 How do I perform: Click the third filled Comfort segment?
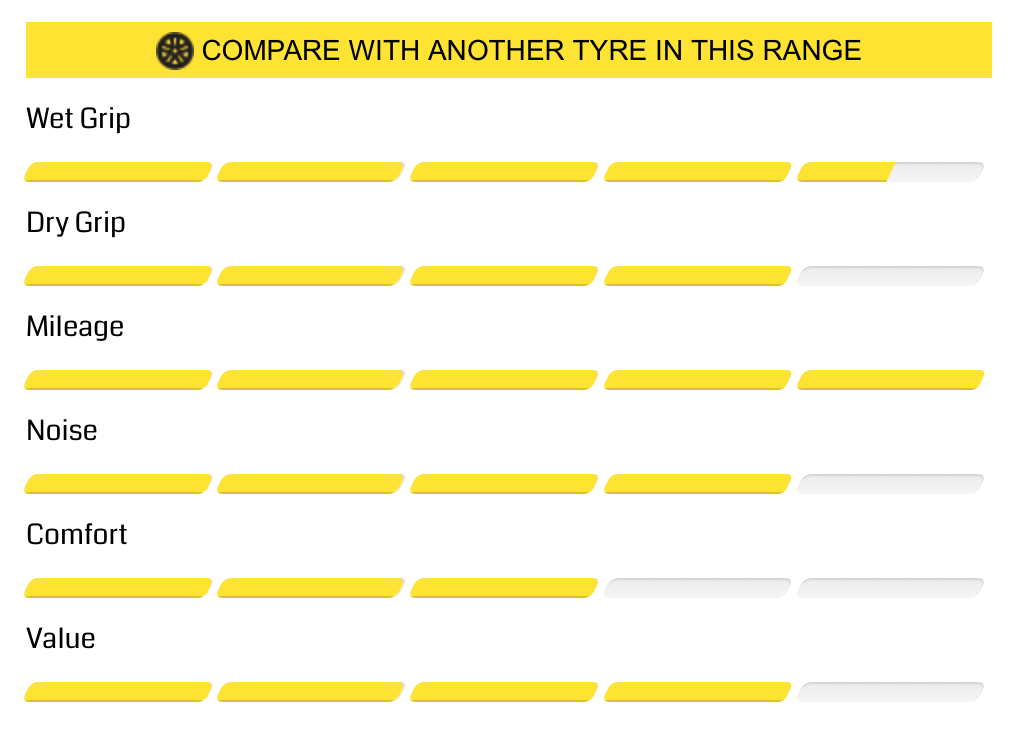point(504,588)
